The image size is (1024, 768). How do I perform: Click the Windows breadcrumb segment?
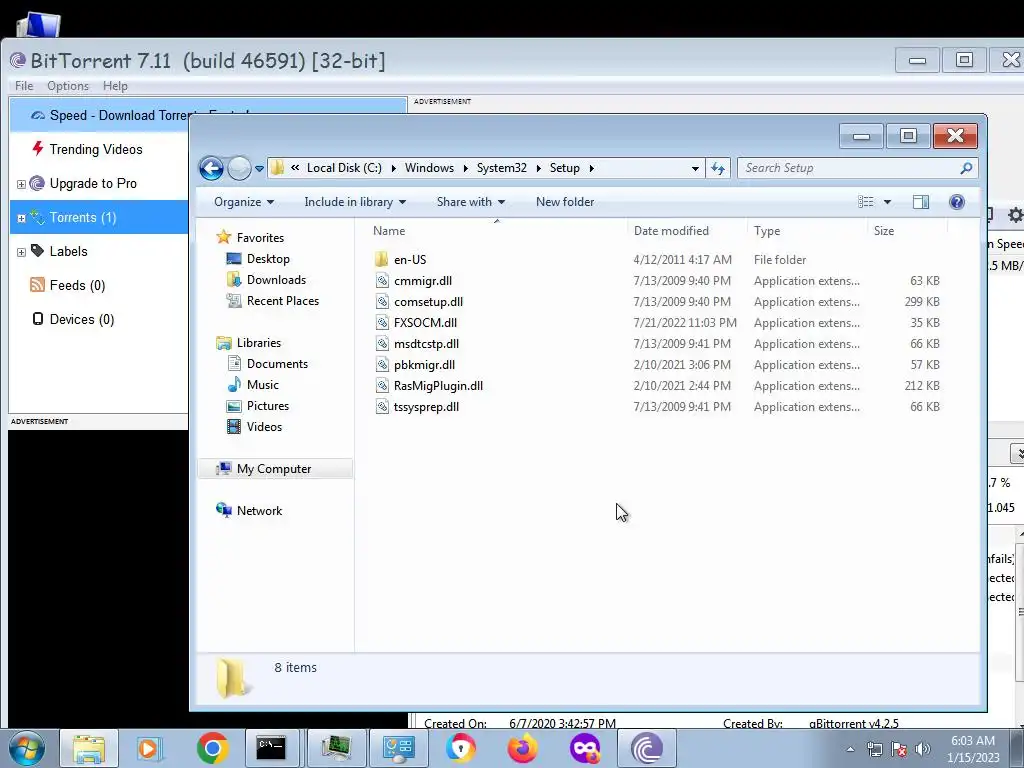429,168
